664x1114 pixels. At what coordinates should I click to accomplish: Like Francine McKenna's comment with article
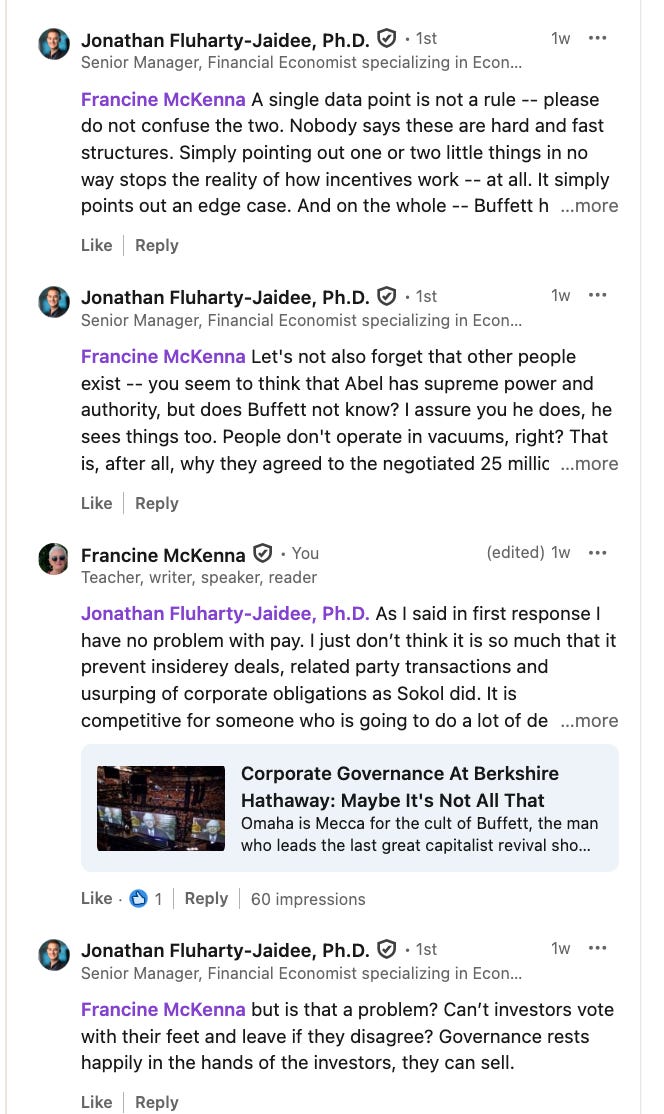[97, 899]
